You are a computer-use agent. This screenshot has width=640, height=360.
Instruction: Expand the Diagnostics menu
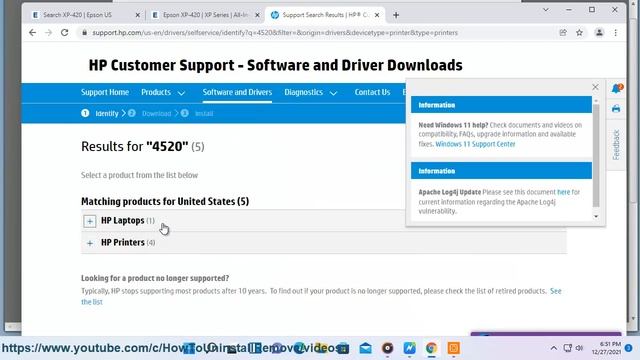pos(311,92)
